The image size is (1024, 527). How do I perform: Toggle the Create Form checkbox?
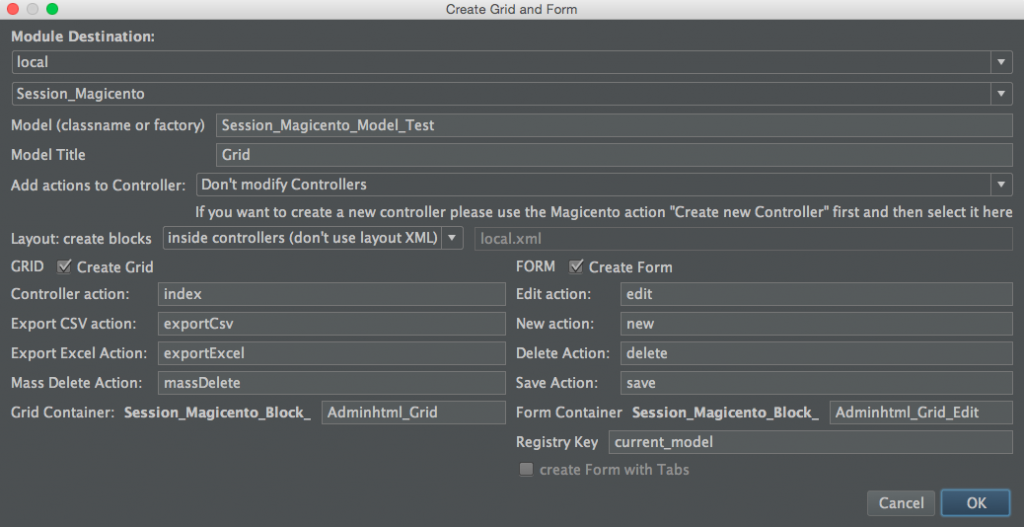[576, 266]
